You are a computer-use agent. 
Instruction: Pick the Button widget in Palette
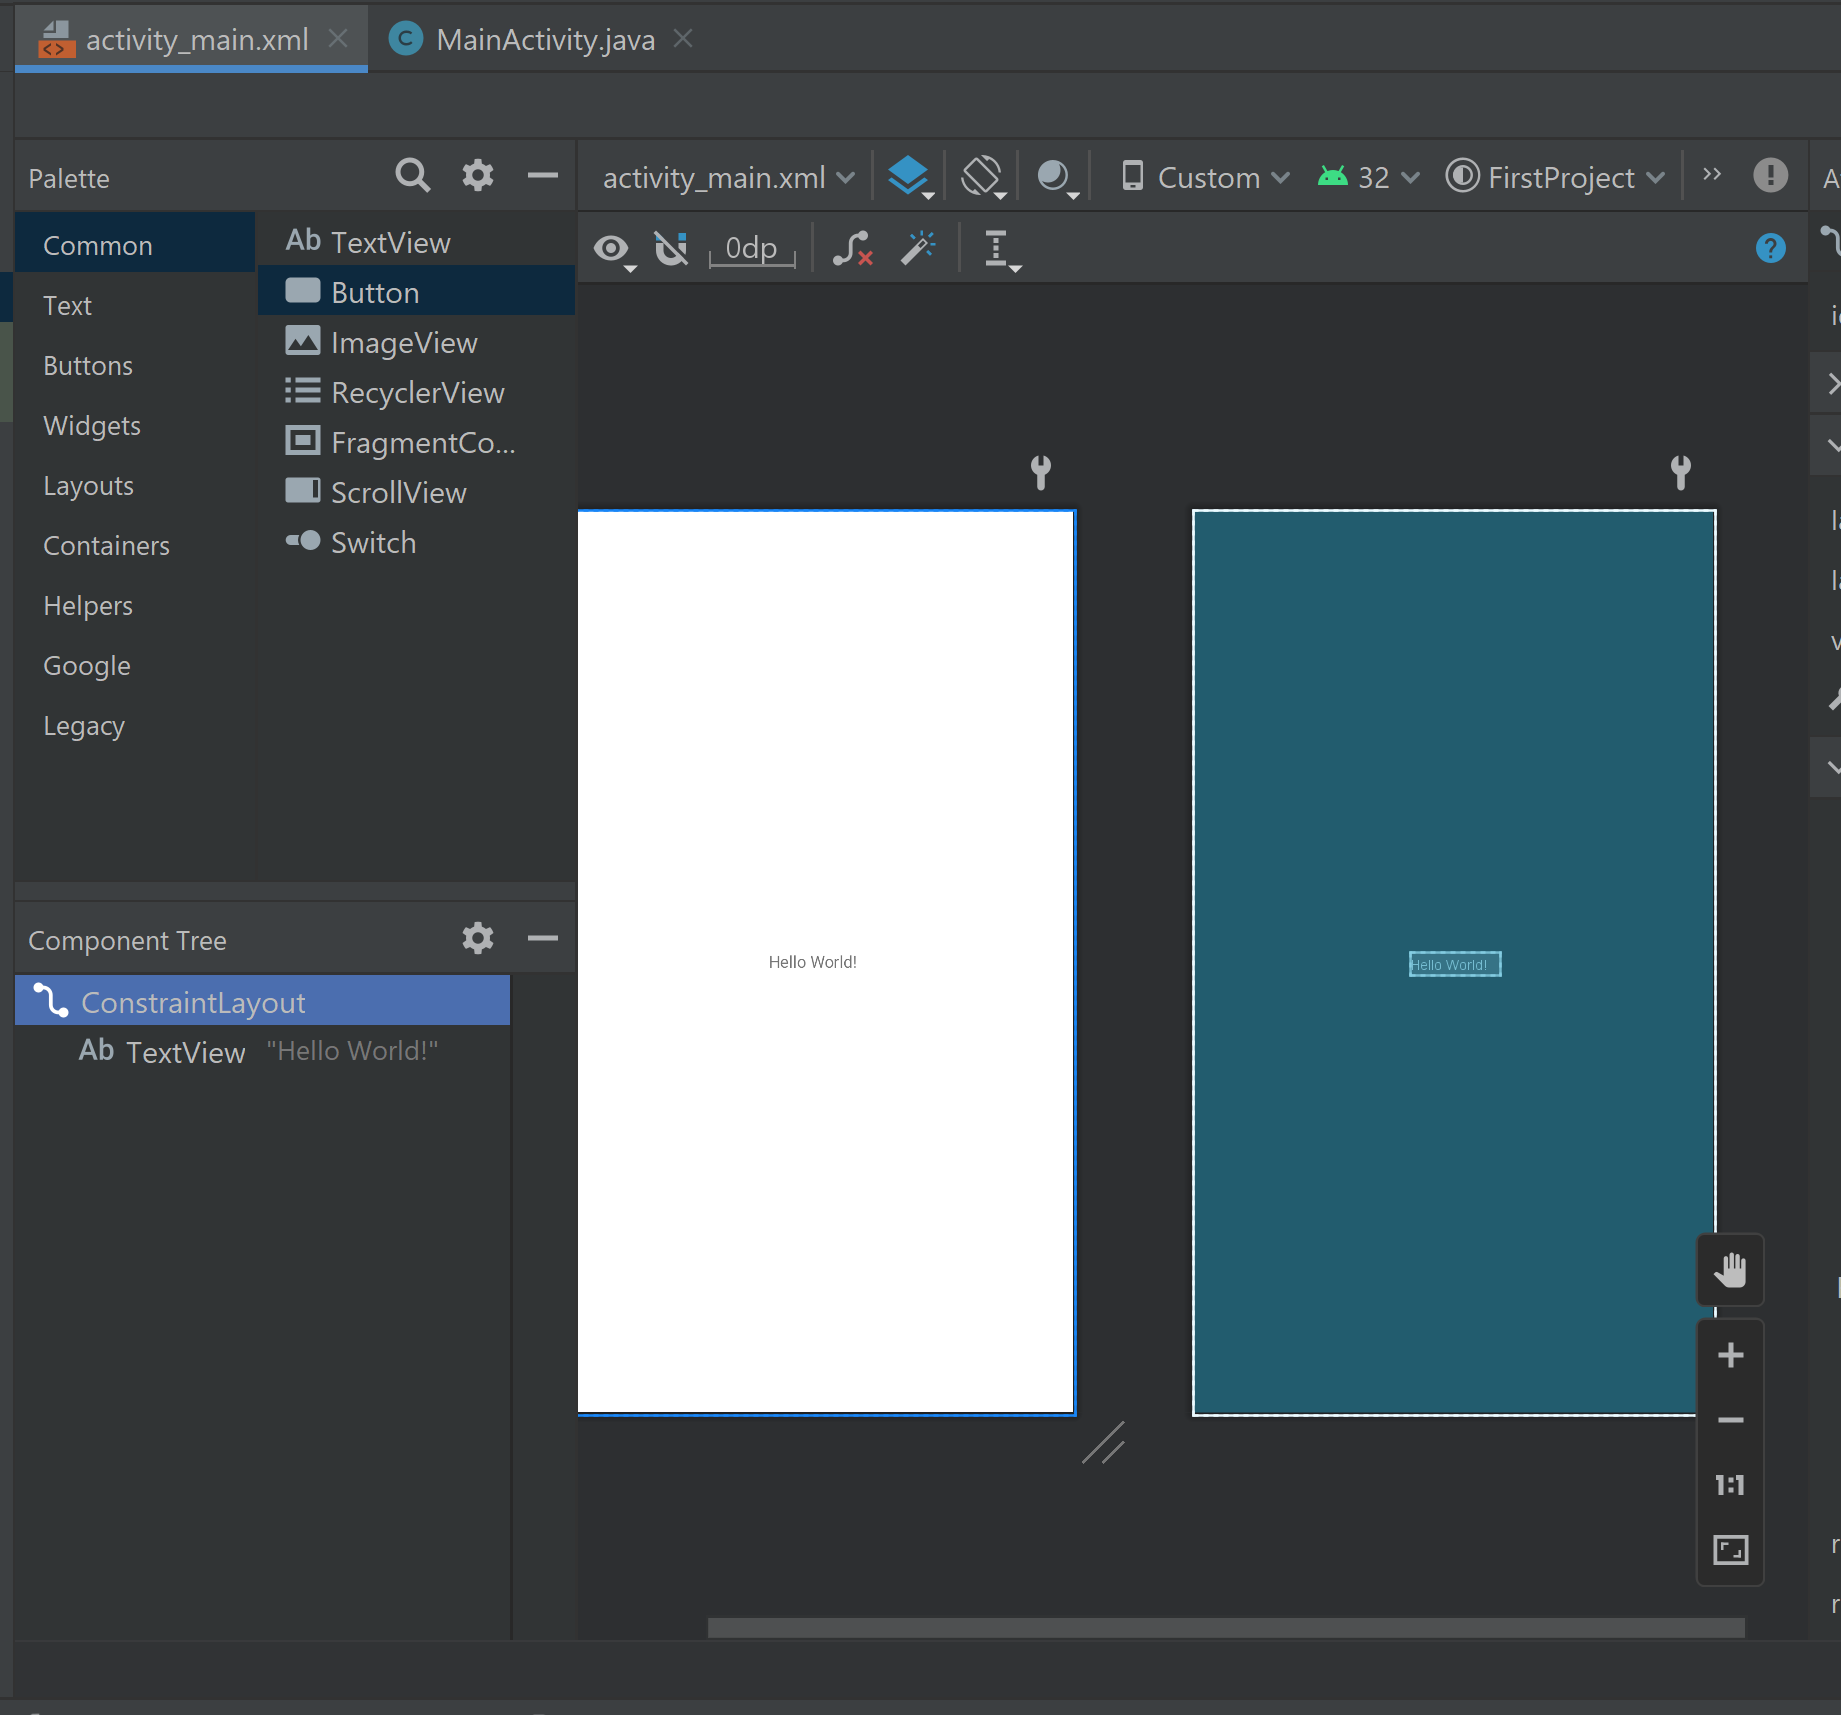point(416,291)
